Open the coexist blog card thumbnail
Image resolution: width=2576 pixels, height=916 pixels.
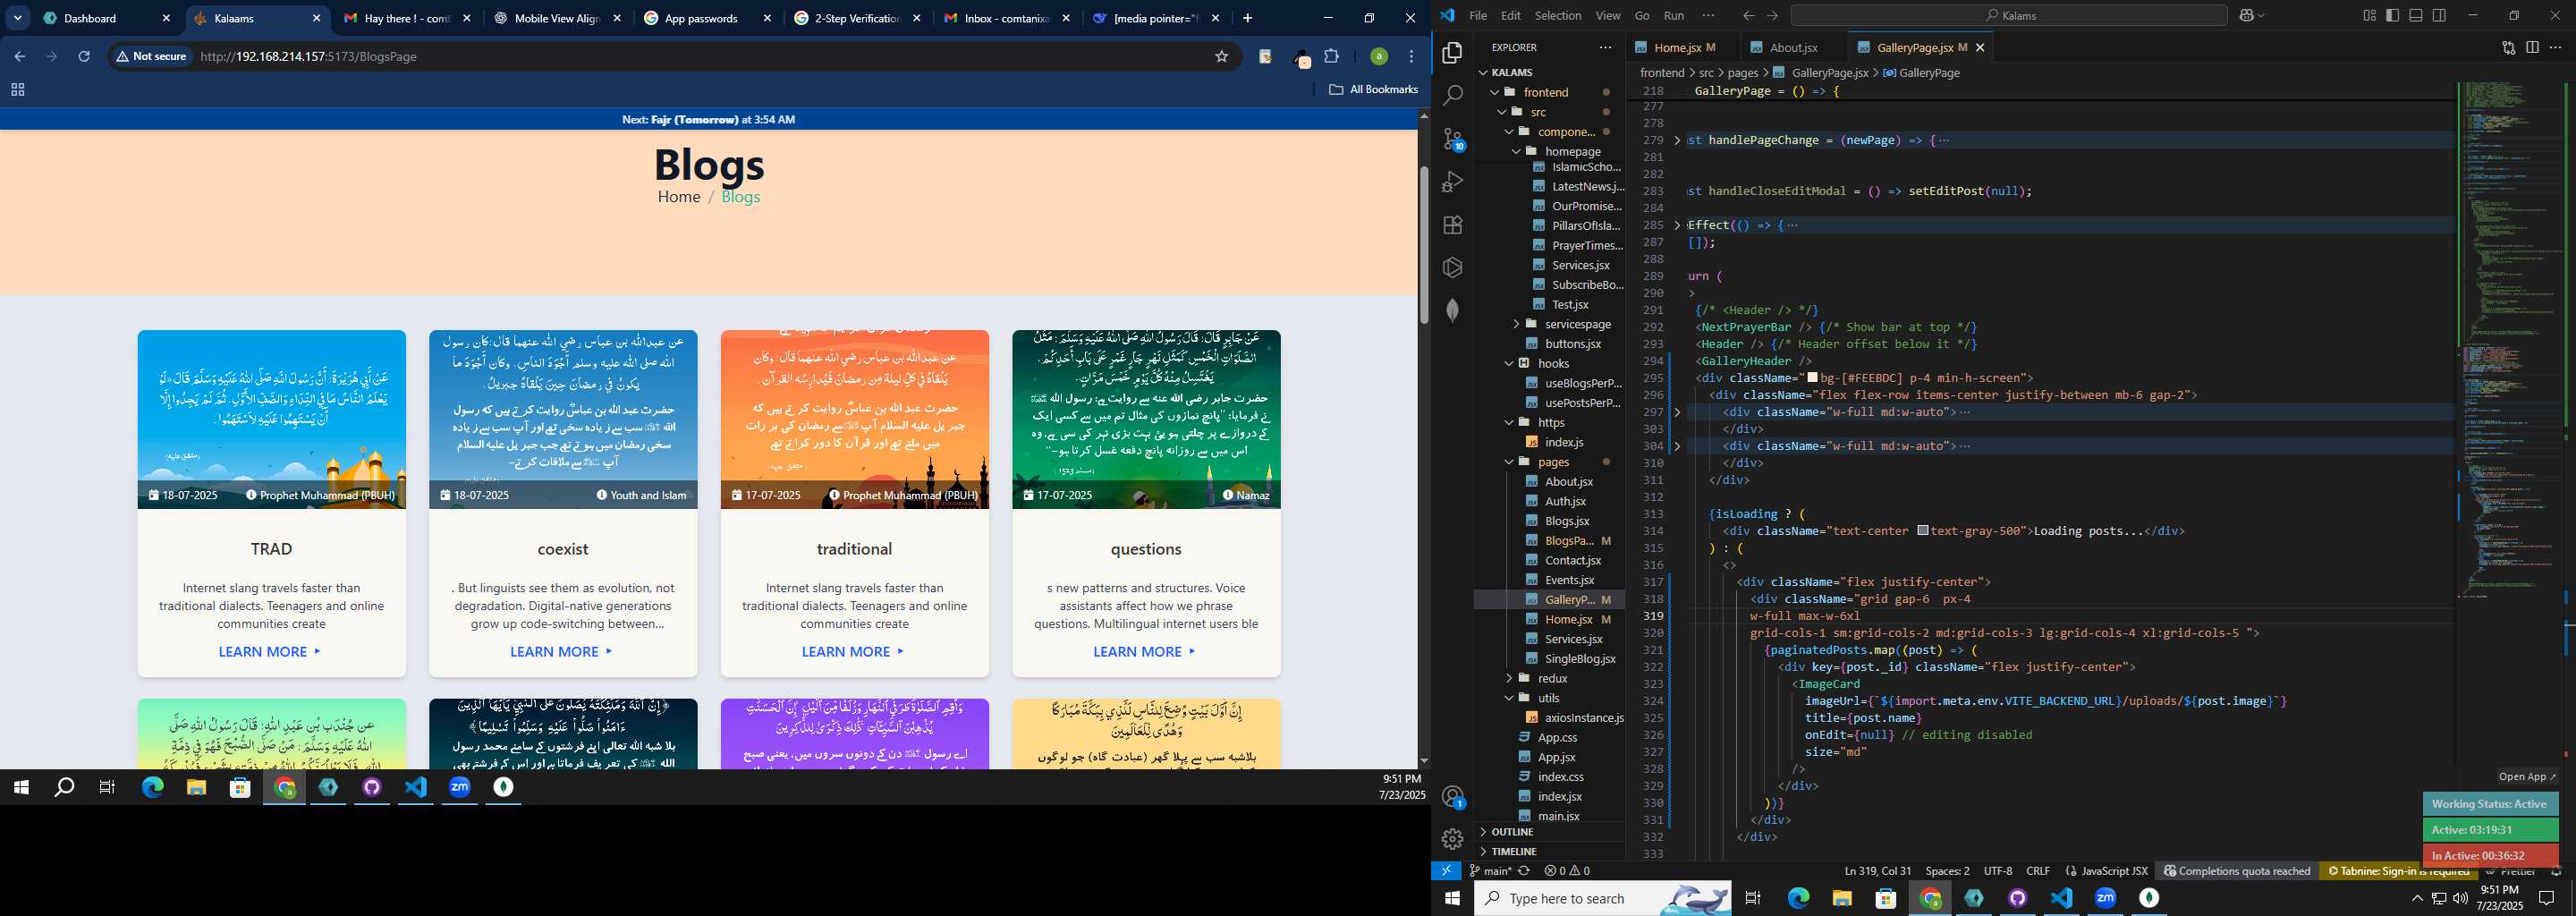pyautogui.click(x=563, y=419)
